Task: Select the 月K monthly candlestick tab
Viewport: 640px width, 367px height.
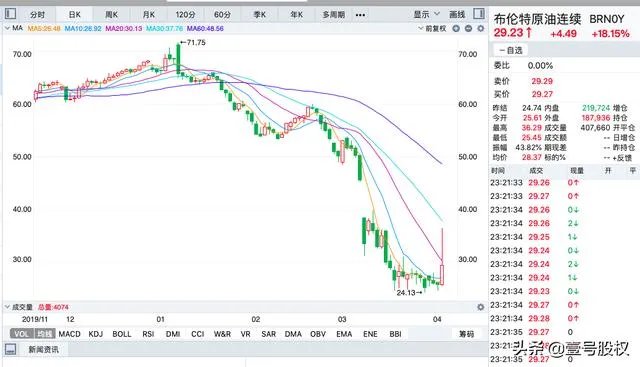Action: point(149,15)
